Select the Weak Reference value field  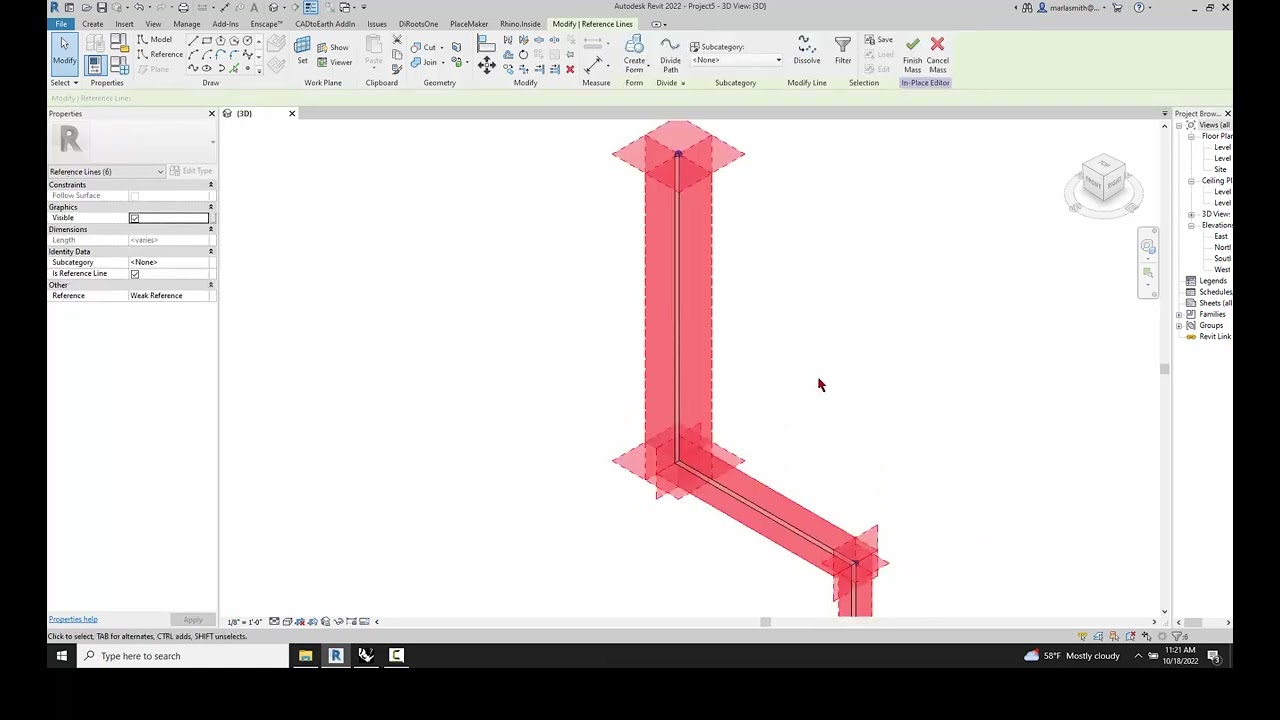click(171, 296)
